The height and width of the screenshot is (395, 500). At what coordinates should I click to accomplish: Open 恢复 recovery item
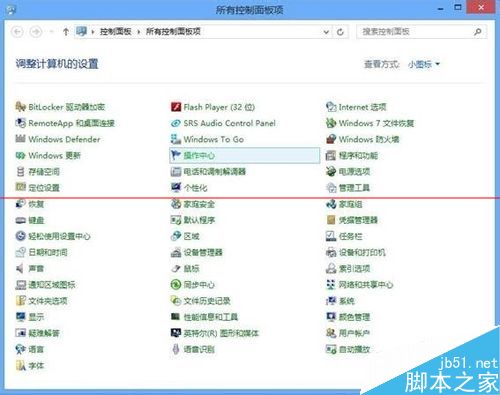tap(30, 204)
